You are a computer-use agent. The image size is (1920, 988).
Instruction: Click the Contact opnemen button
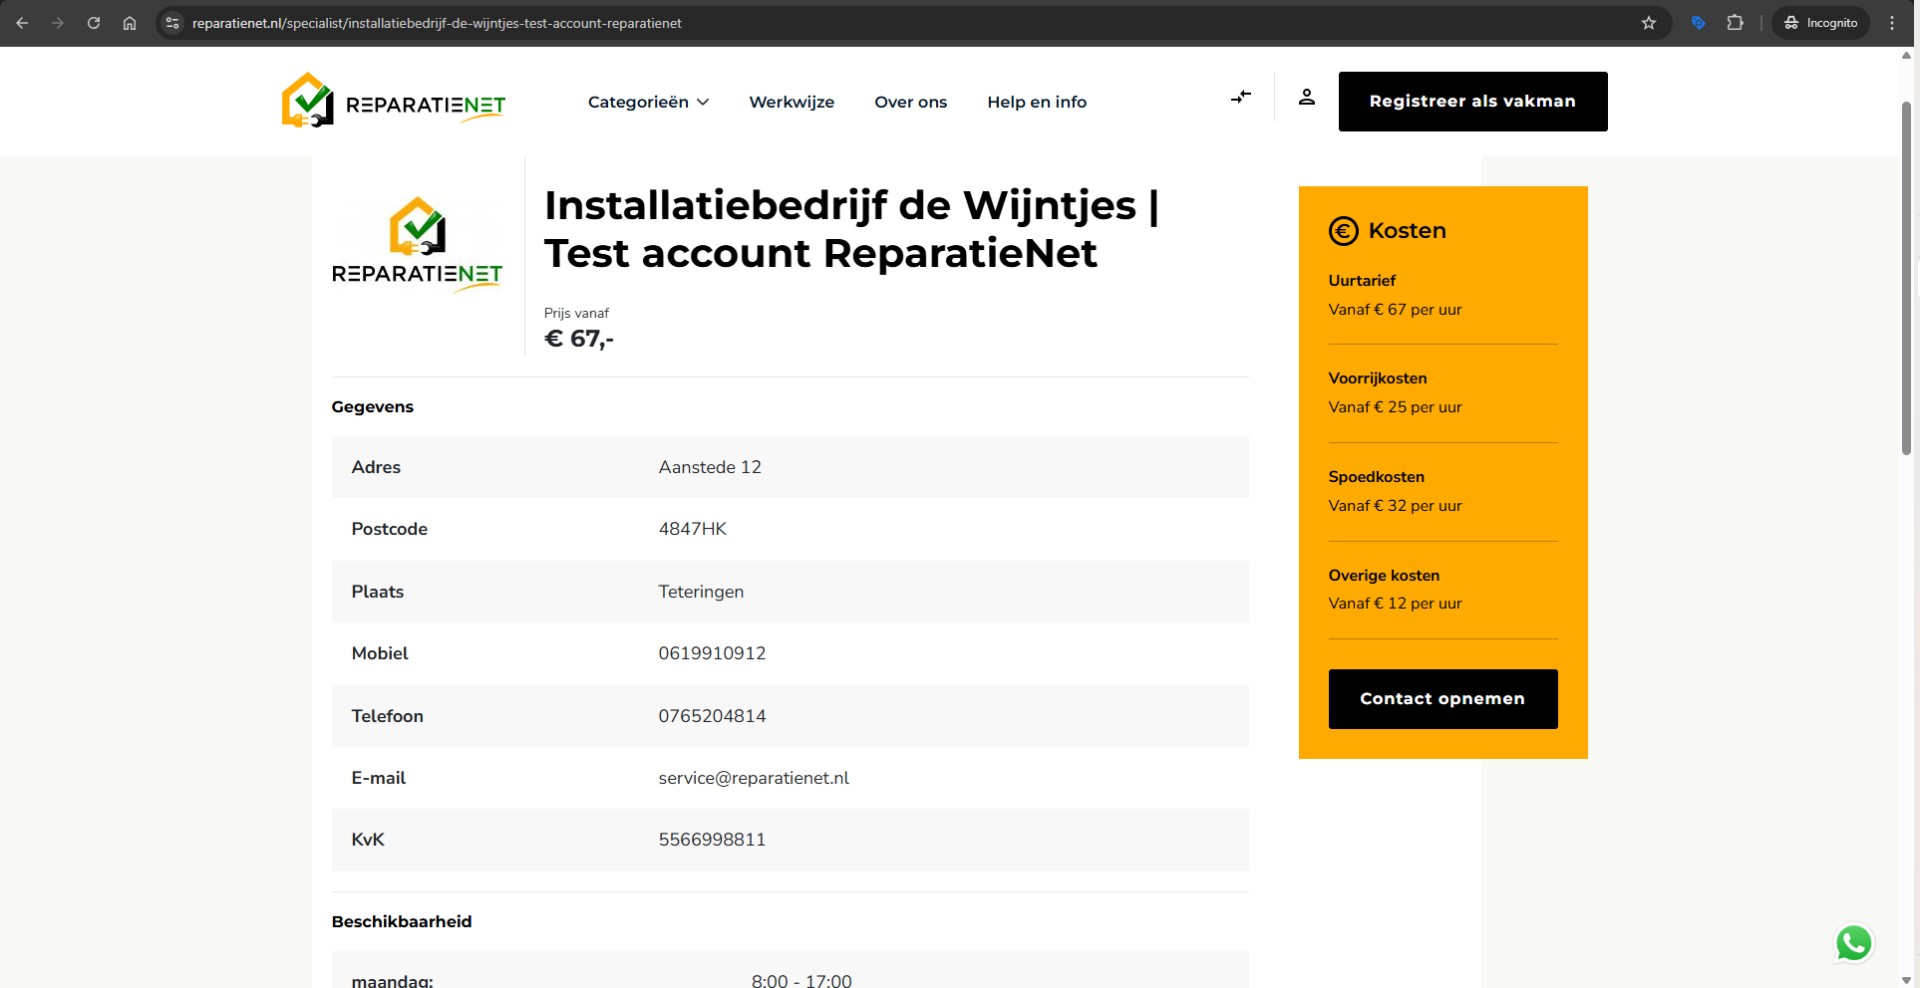pyautogui.click(x=1443, y=699)
